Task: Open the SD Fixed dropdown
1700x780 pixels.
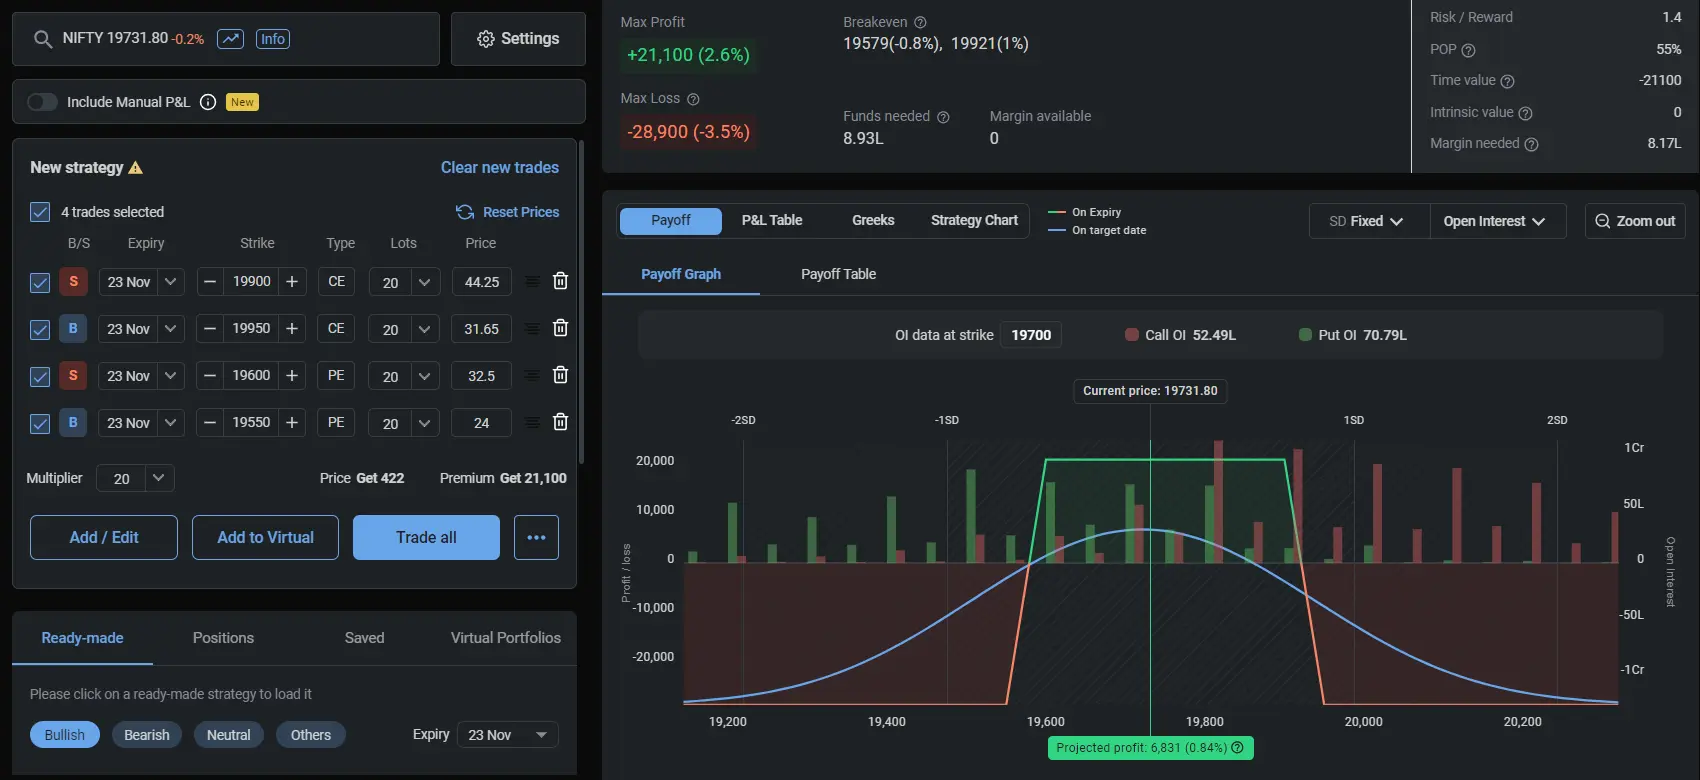Action: click(1369, 221)
